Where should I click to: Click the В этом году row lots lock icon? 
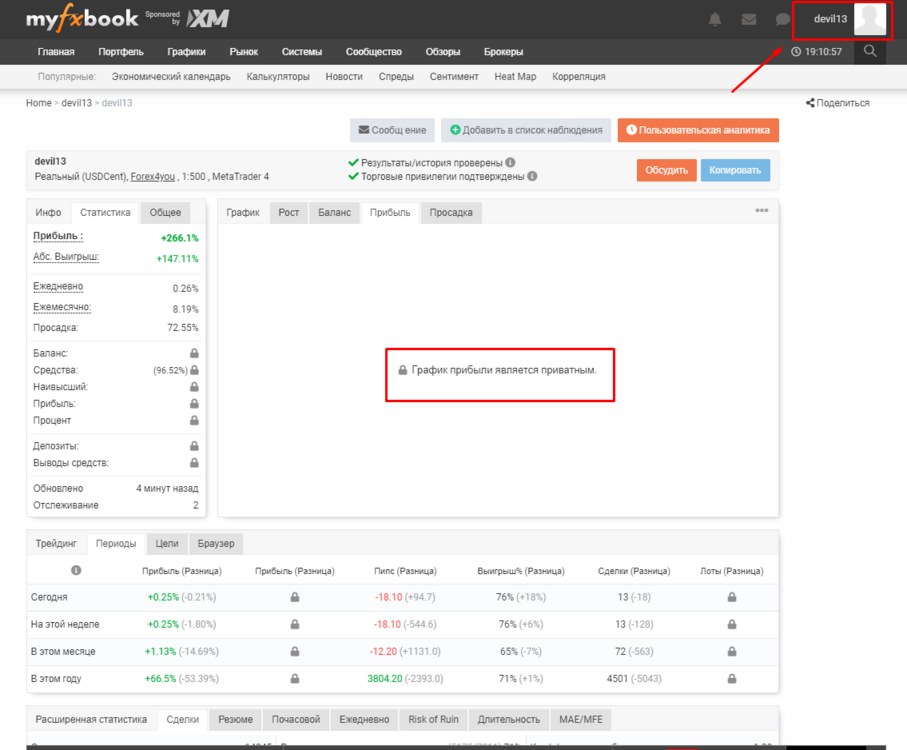pos(732,678)
